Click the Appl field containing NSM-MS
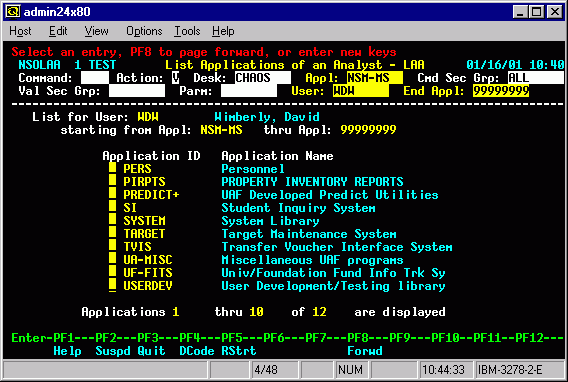This screenshot has width=568, height=382. [375, 78]
